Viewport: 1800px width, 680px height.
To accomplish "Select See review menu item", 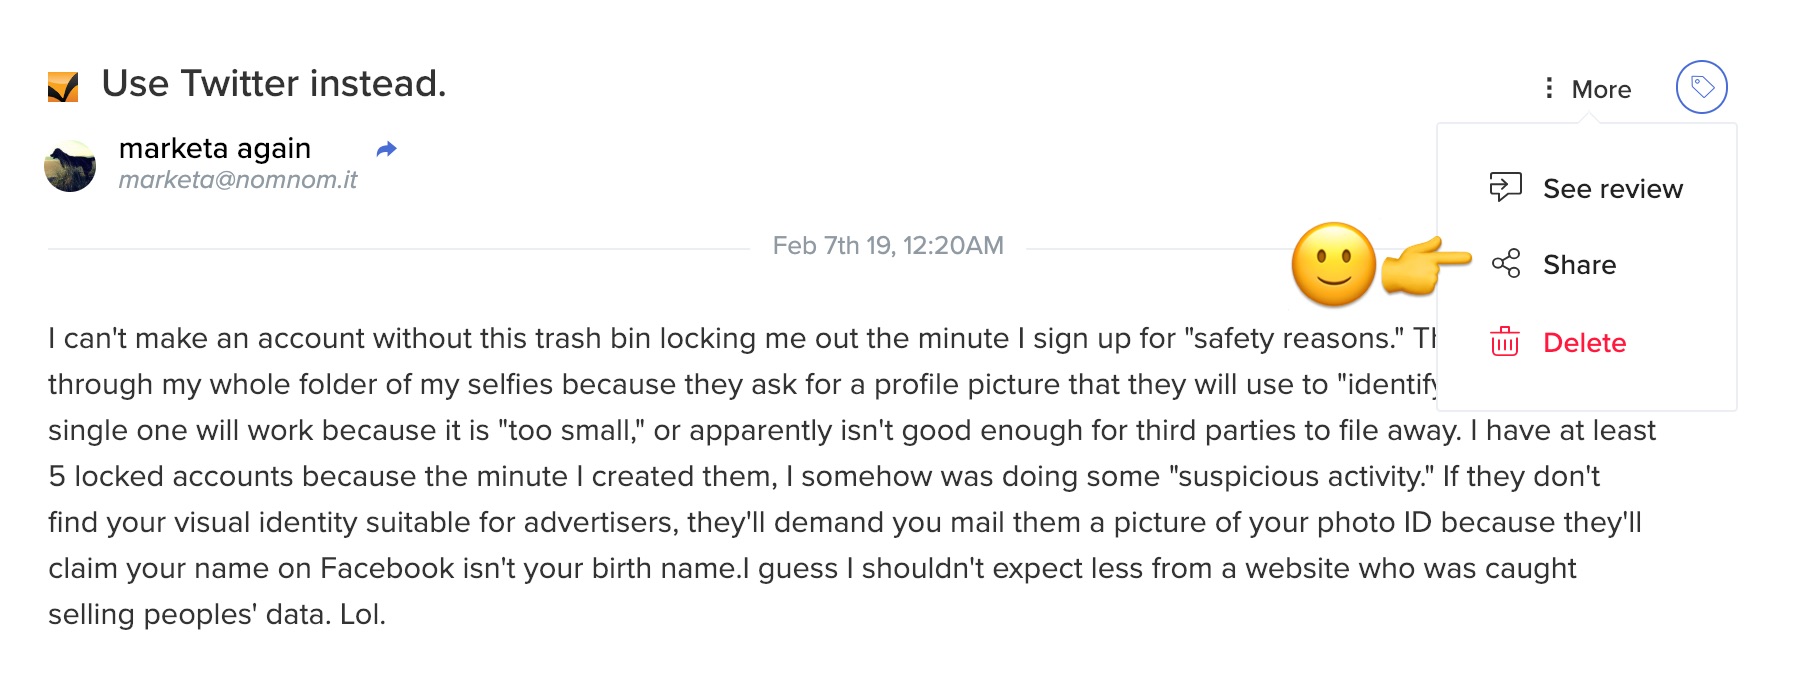I will point(1587,188).
